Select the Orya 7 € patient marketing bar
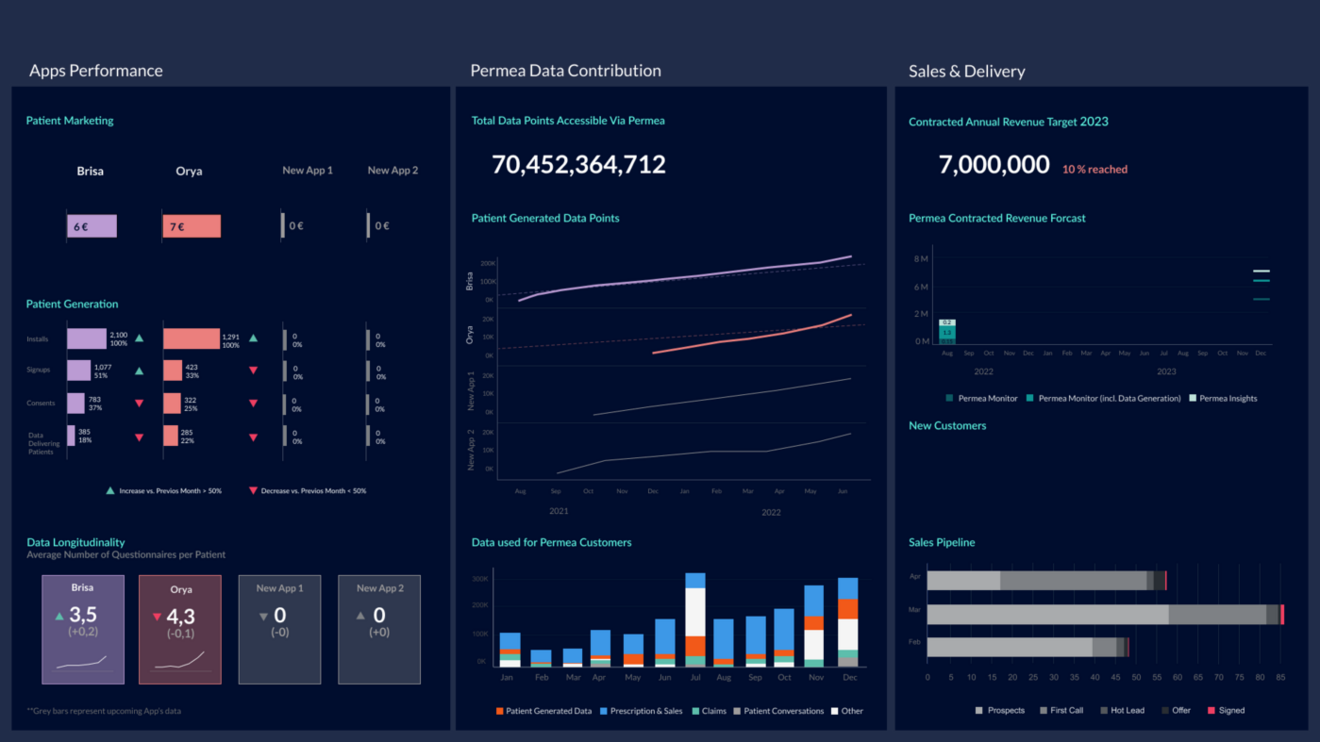The width and height of the screenshot is (1320, 742). [191, 227]
